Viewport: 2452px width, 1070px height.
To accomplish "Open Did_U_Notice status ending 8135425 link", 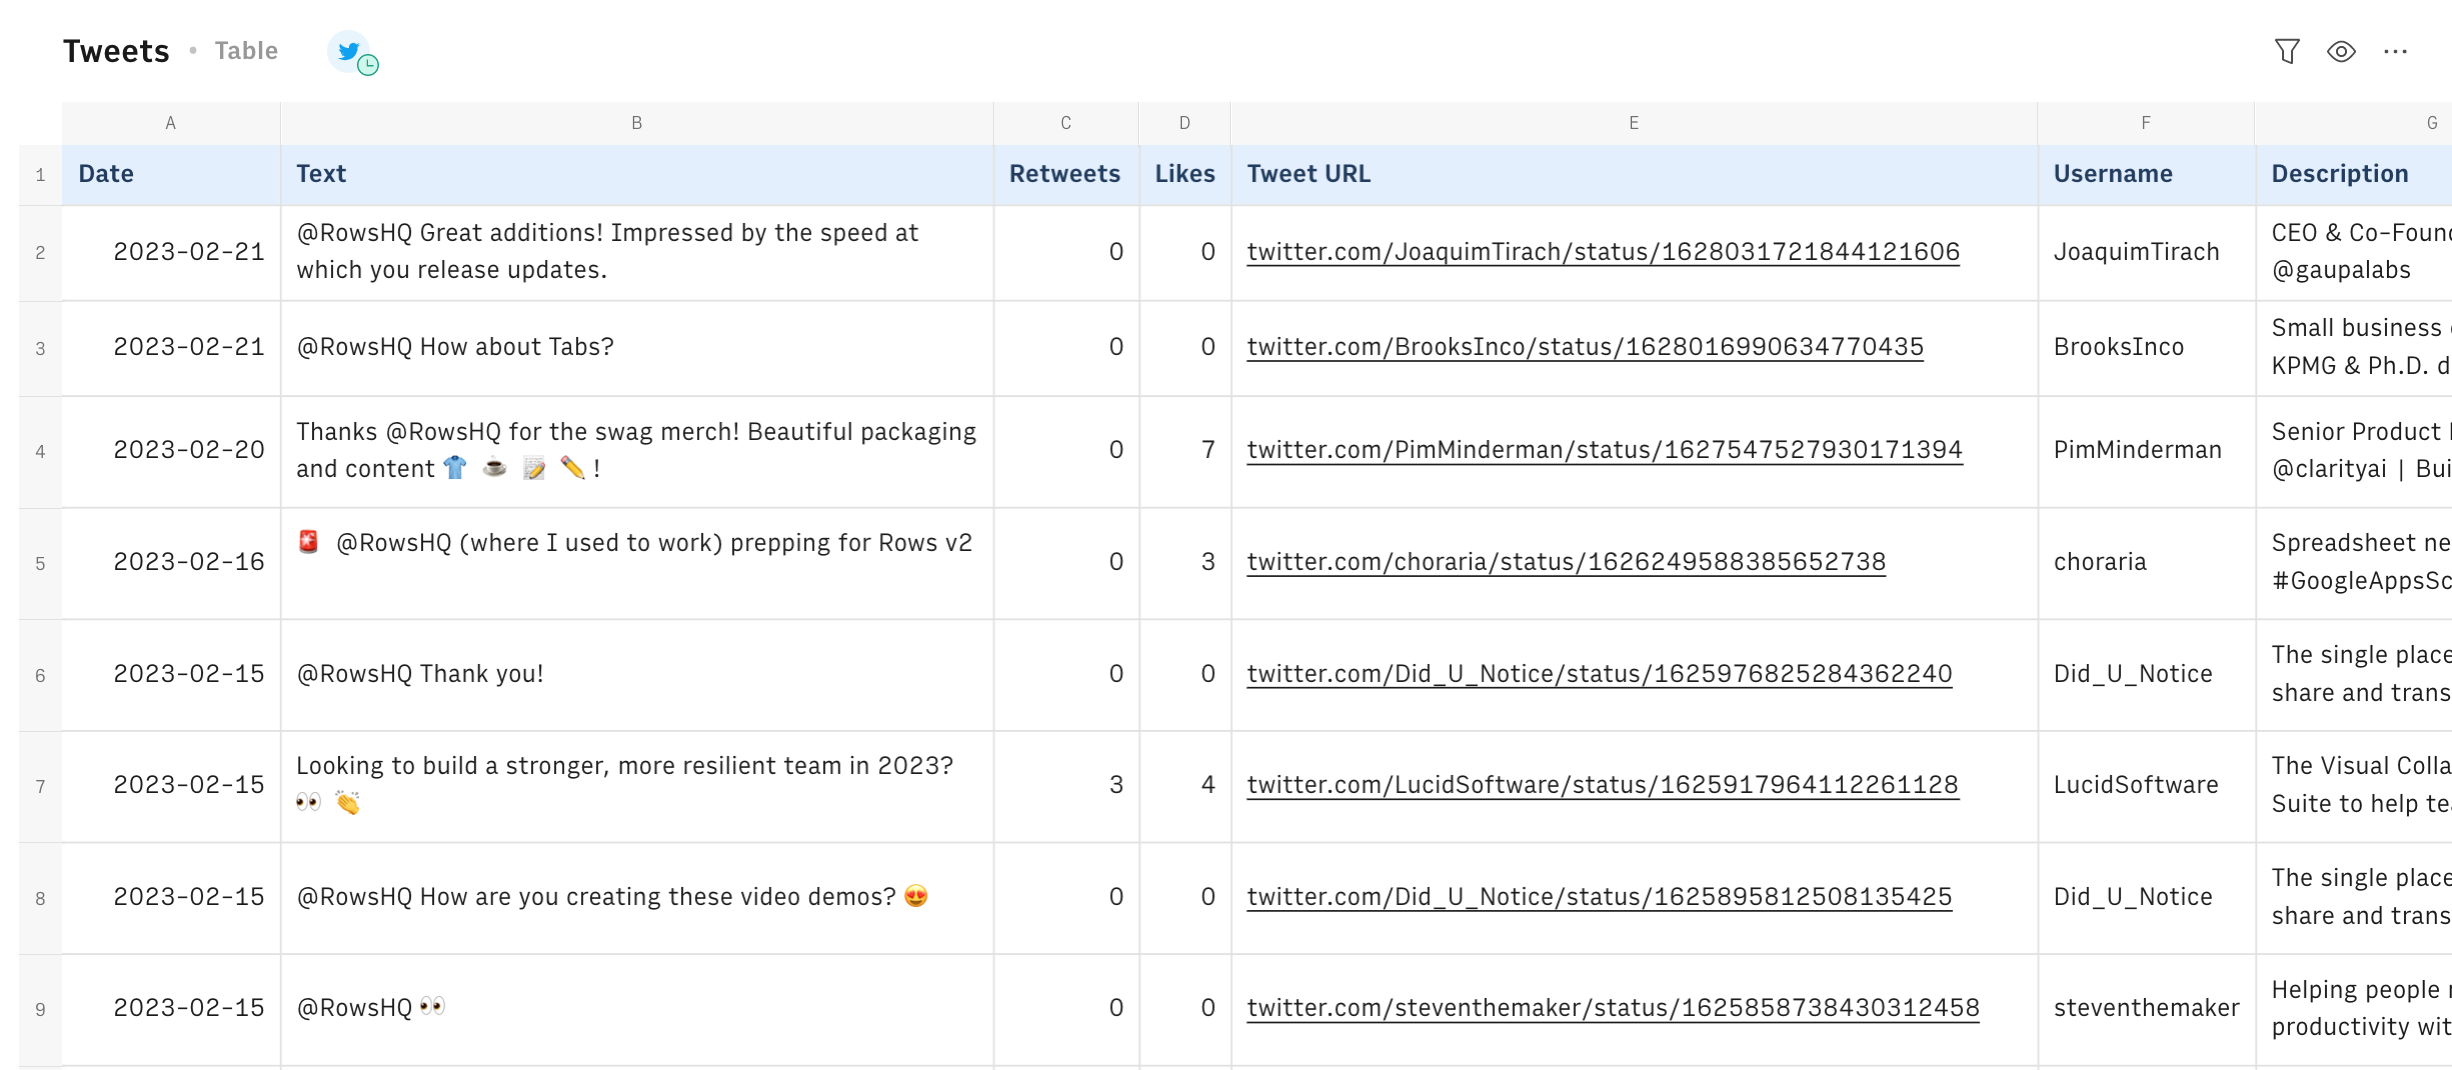I will 1599,897.
